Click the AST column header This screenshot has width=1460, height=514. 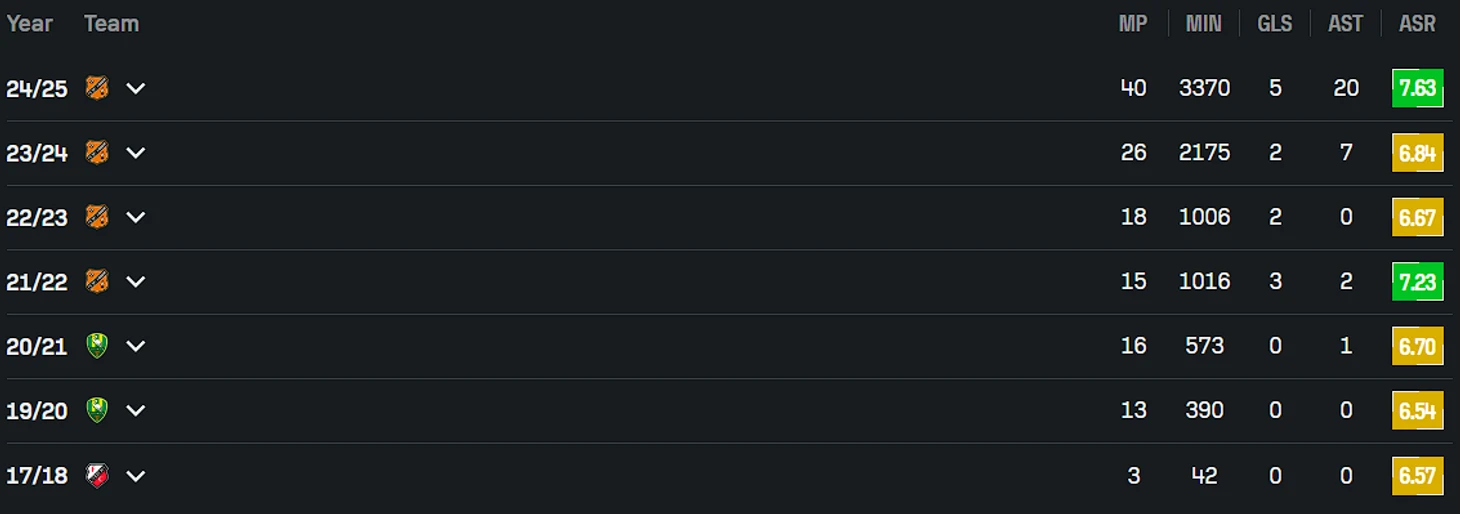tap(1345, 24)
